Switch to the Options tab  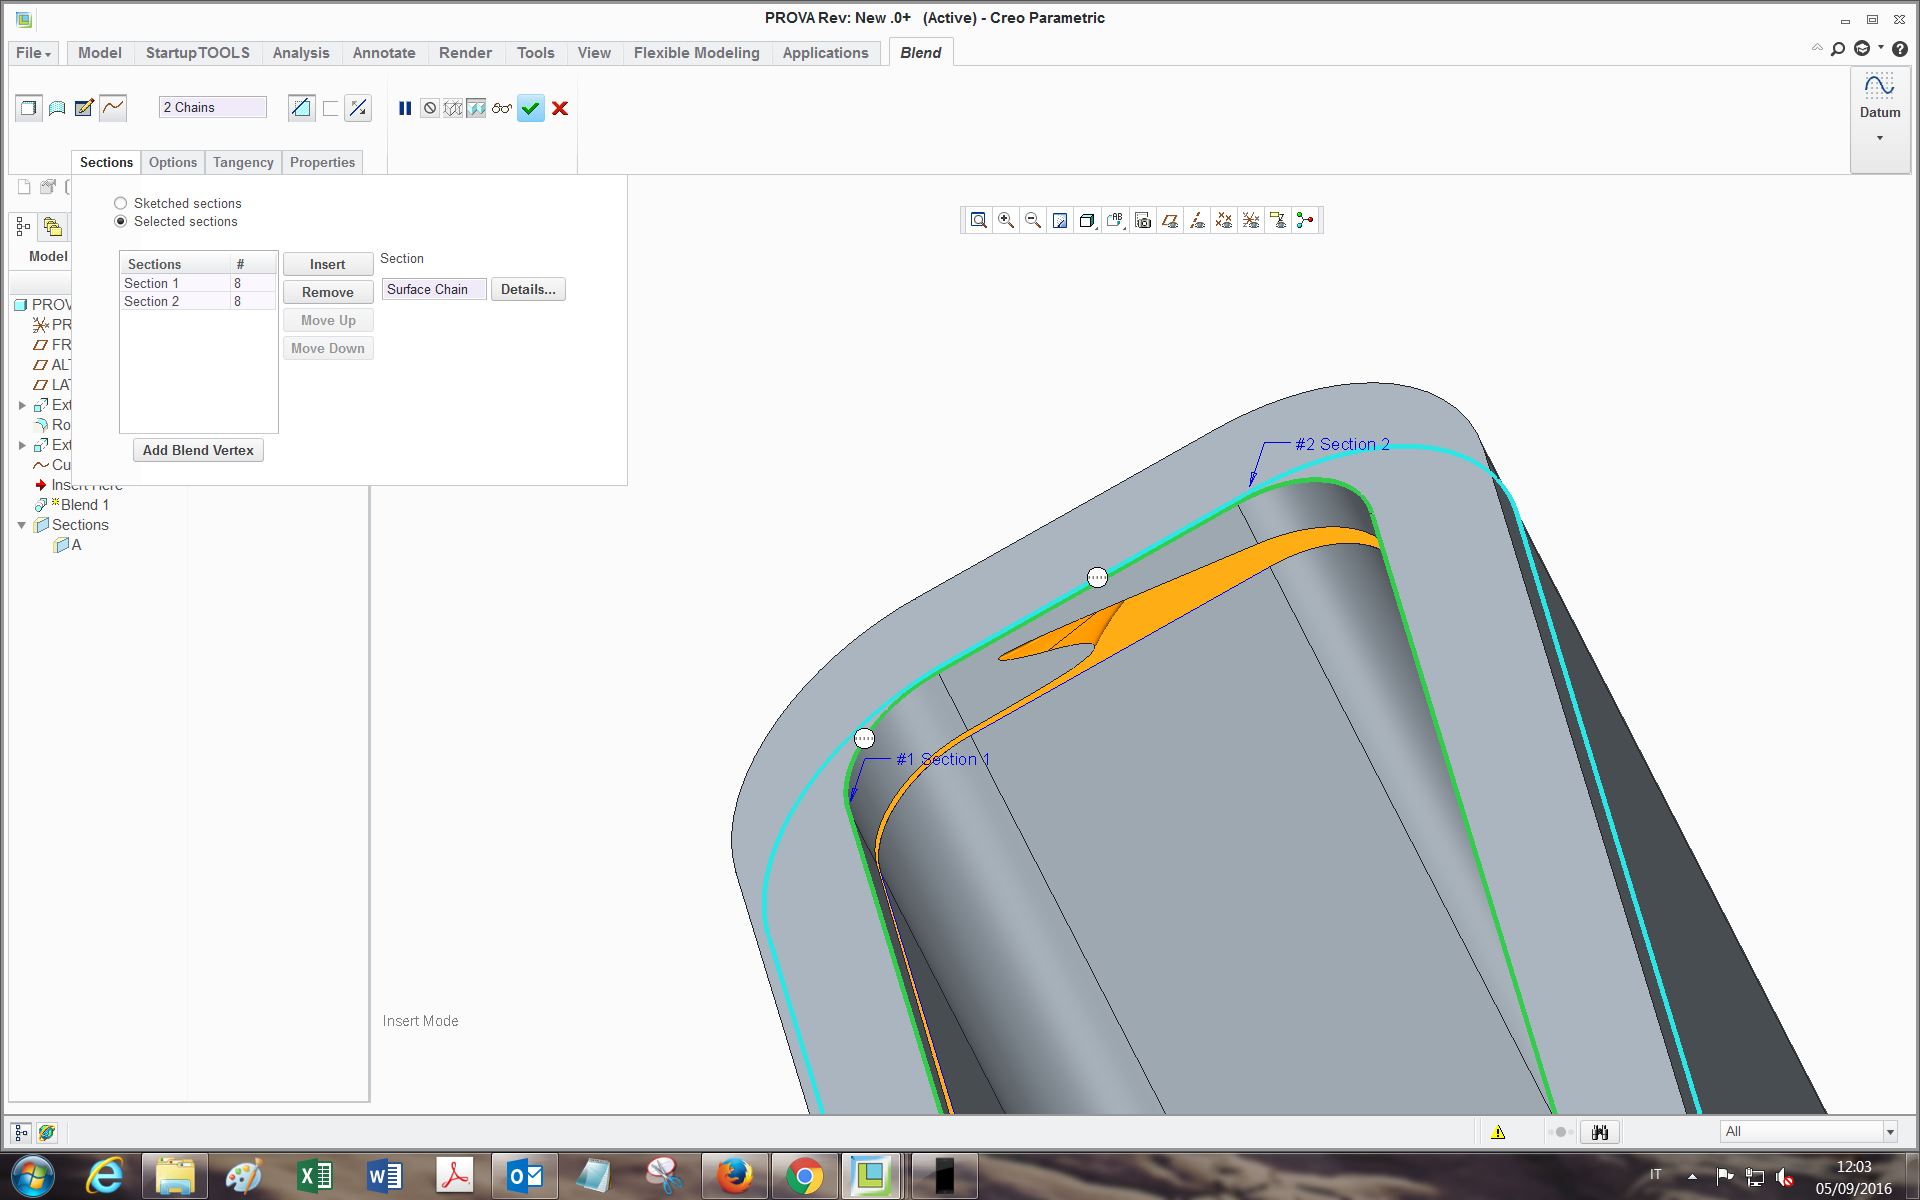point(173,162)
